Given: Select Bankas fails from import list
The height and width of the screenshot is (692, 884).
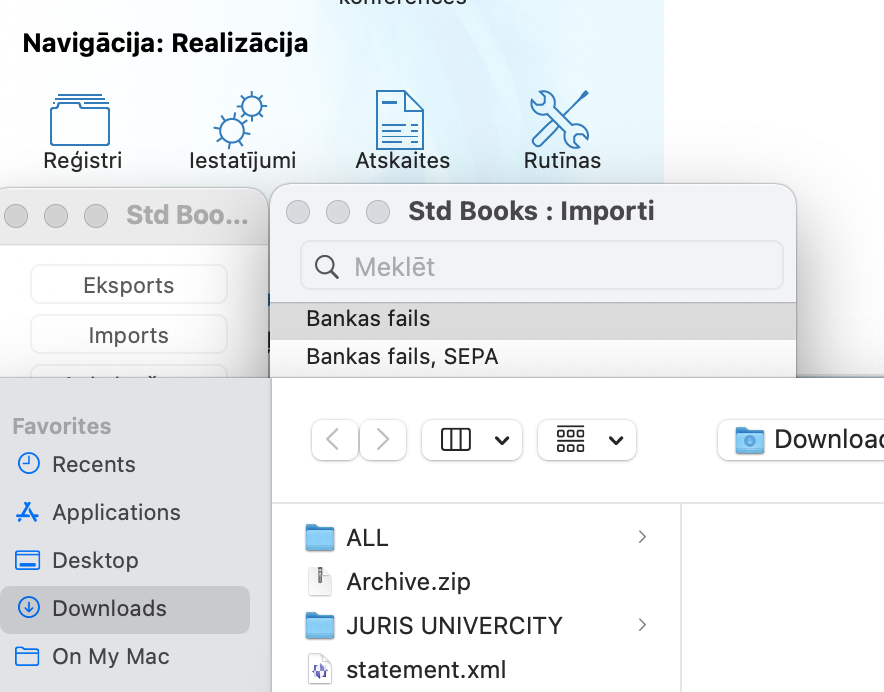Looking at the screenshot, I should click(x=368, y=319).
